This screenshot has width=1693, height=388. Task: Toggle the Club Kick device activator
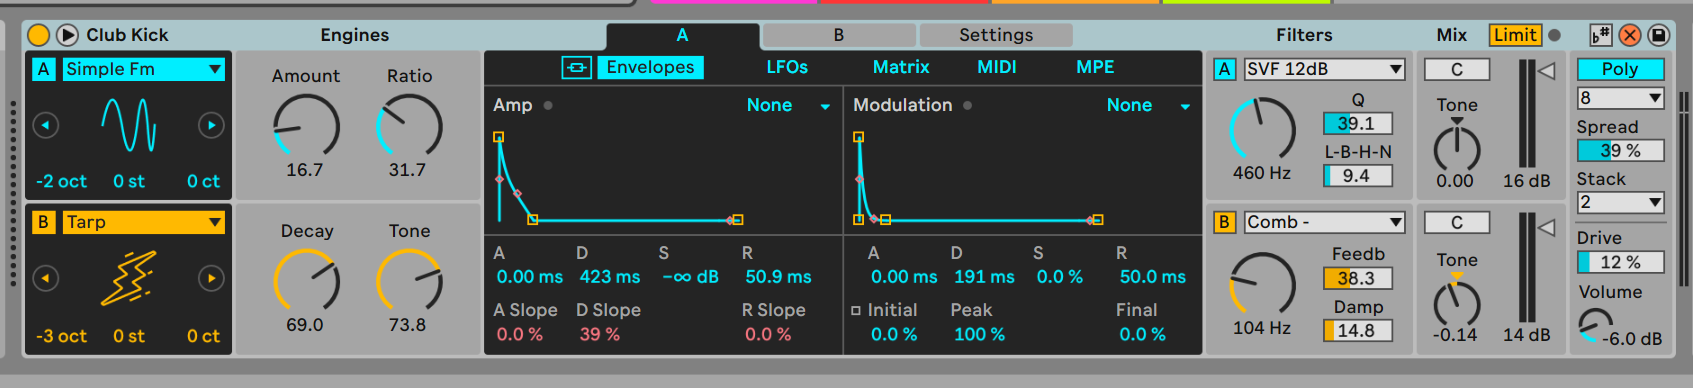[x=38, y=35]
